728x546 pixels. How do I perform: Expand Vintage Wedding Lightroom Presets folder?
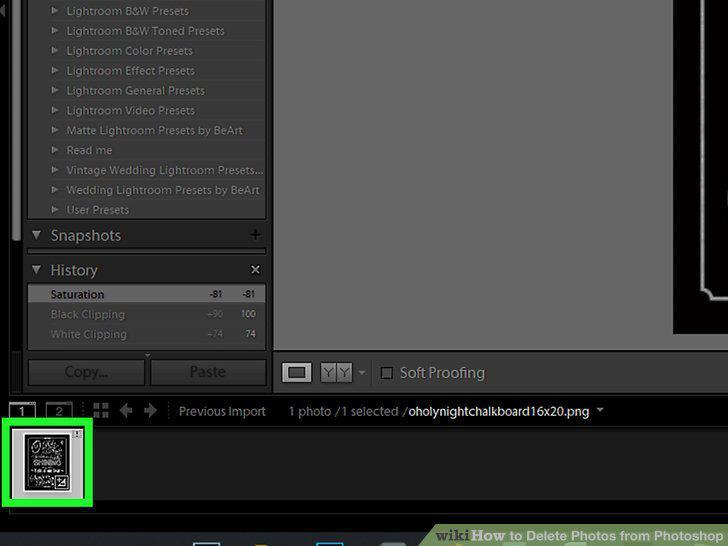[x=55, y=170]
